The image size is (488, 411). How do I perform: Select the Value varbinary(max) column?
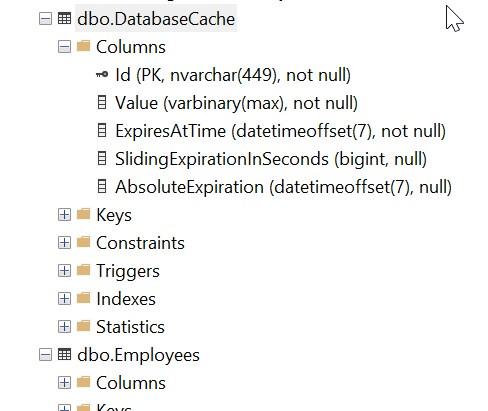[236, 103]
